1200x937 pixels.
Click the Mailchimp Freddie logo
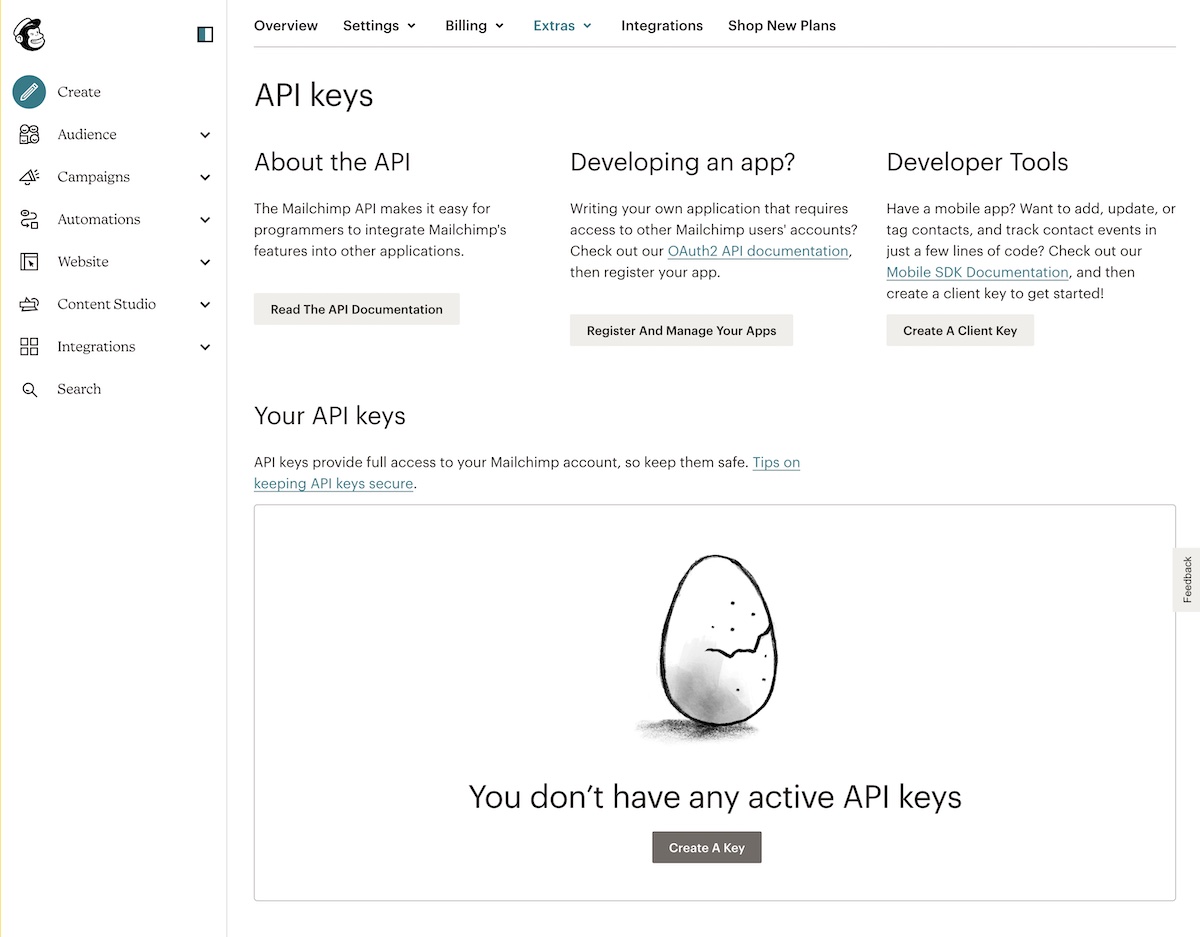pyautogui.click(x=29, y=34)
